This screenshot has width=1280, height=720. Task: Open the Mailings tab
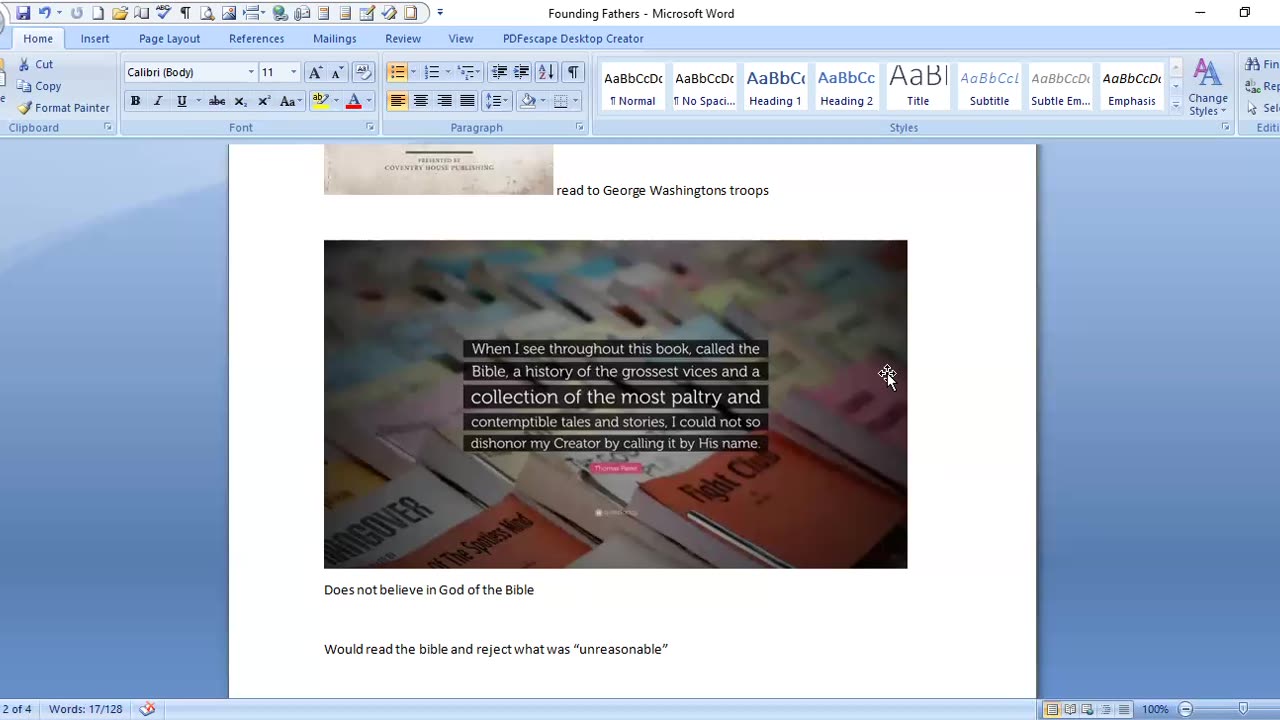coord(334,38)
